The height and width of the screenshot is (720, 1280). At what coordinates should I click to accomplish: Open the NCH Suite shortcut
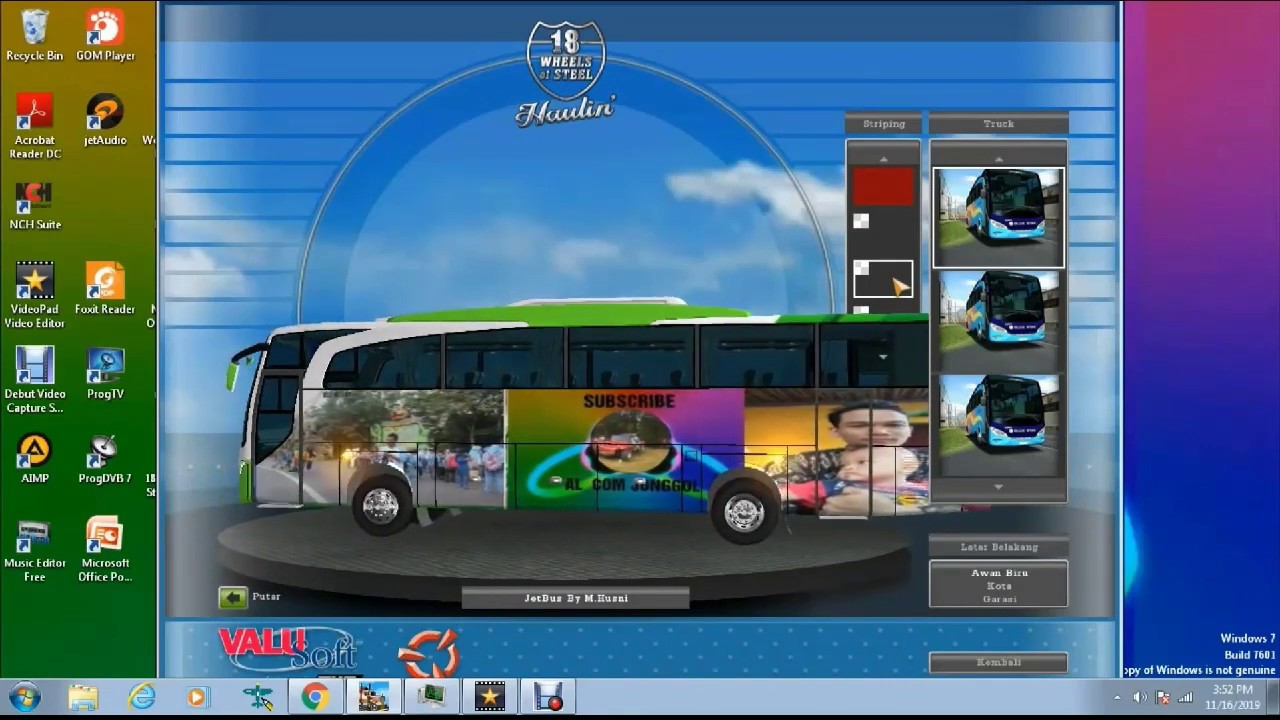34,206
